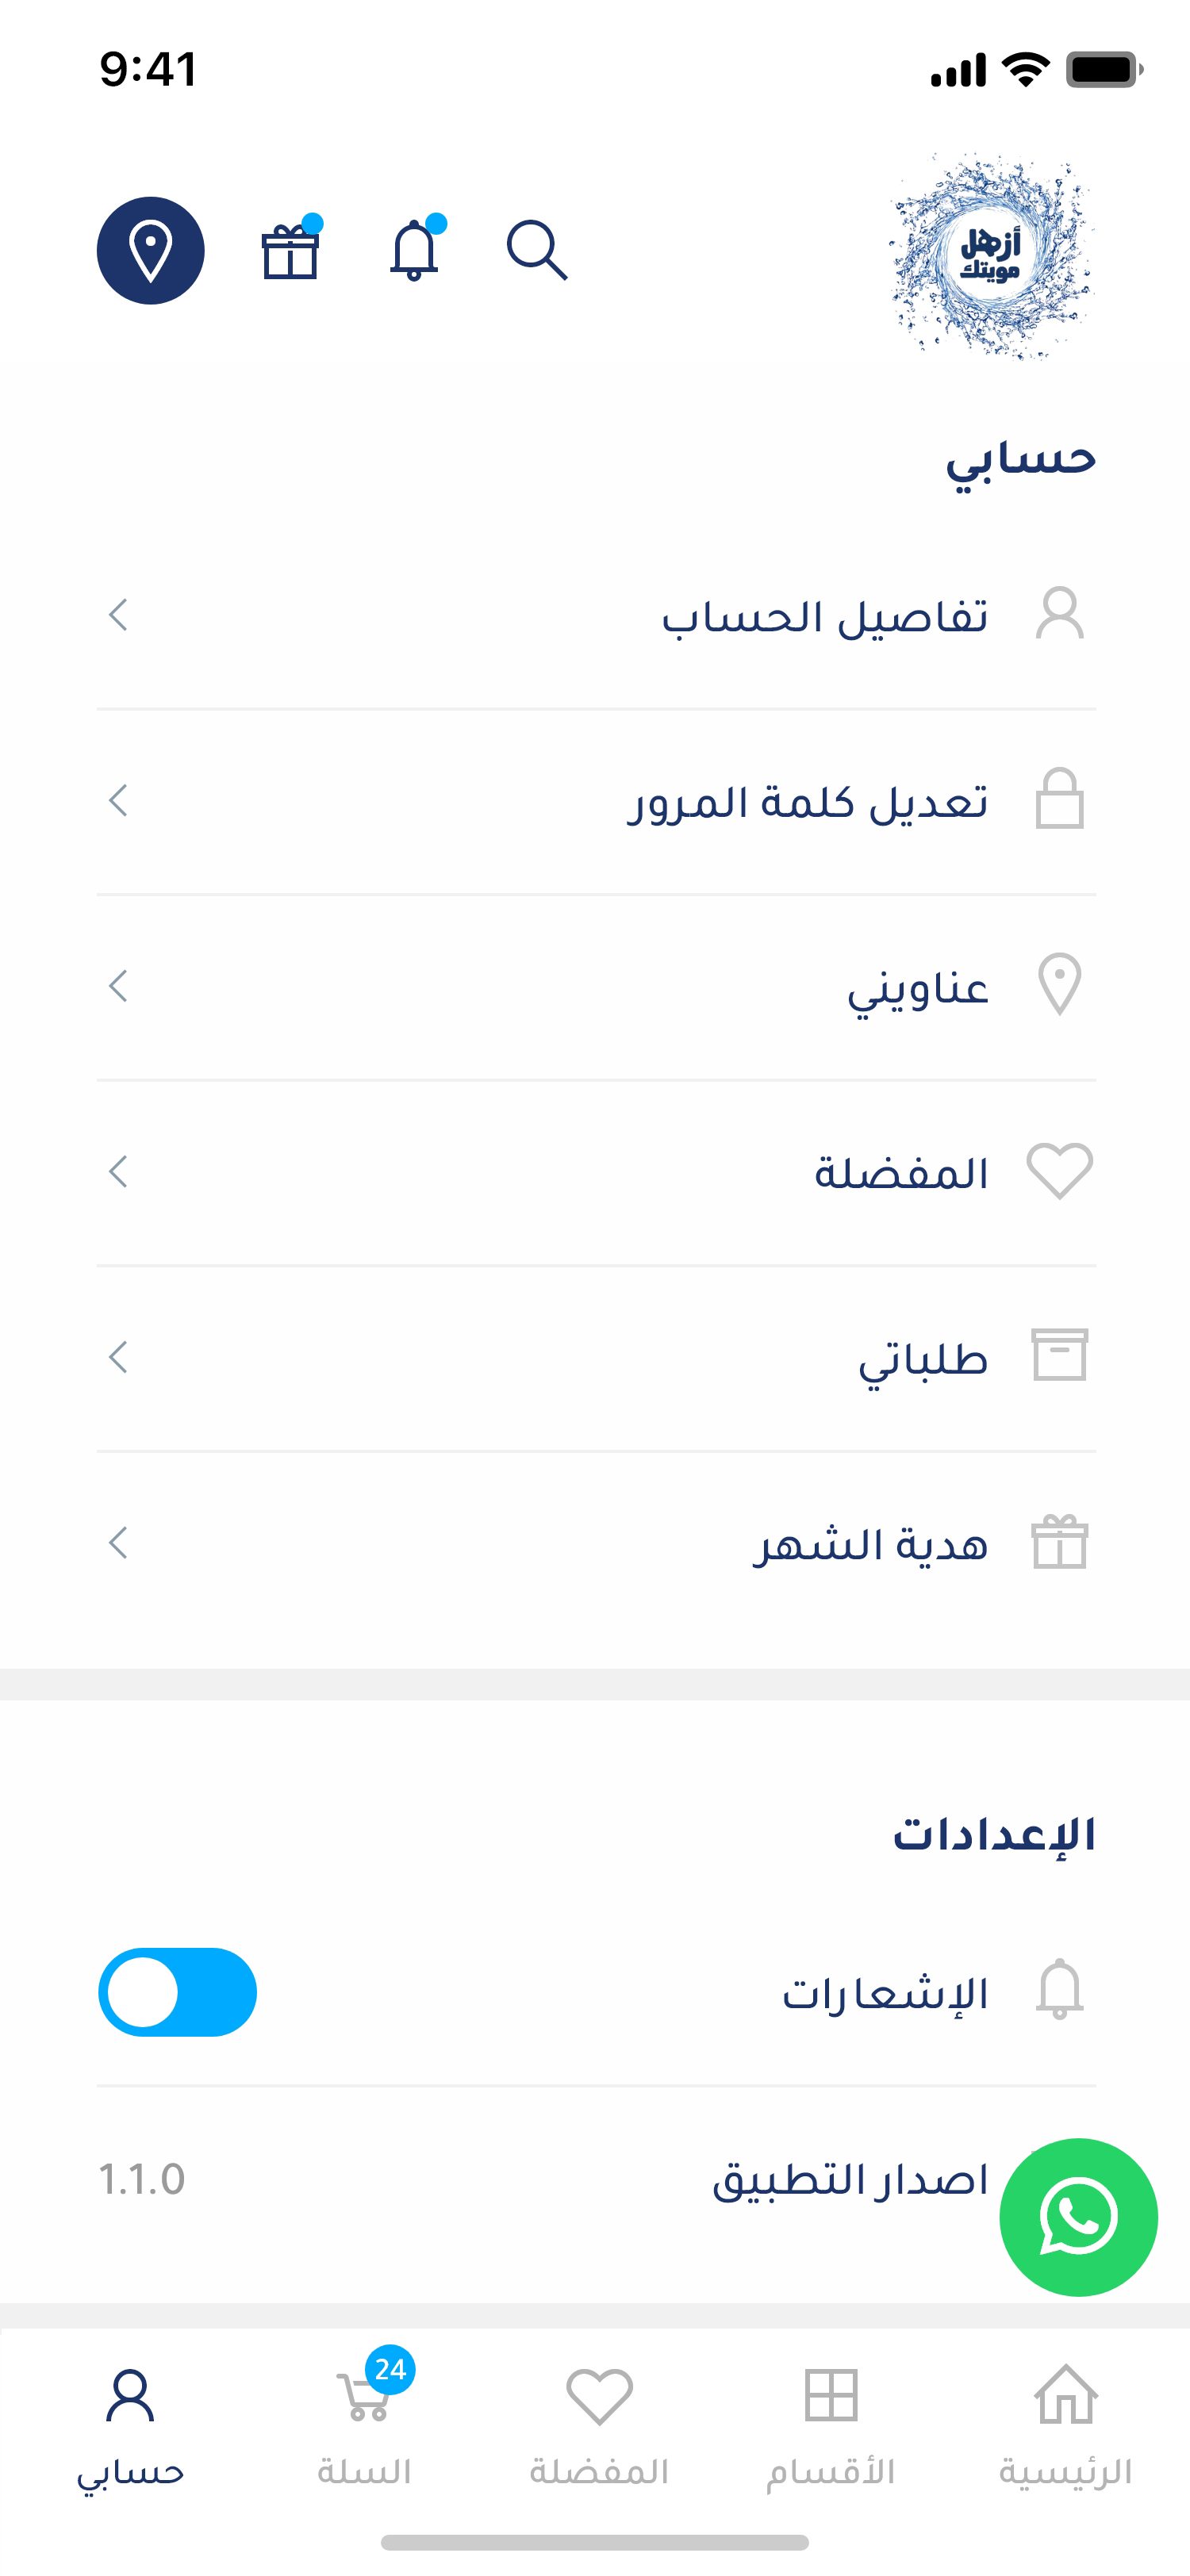The image size is (1190, 2576).
Task: Click the Azhal Moyatak logo
Action: (x=990, y=256)
